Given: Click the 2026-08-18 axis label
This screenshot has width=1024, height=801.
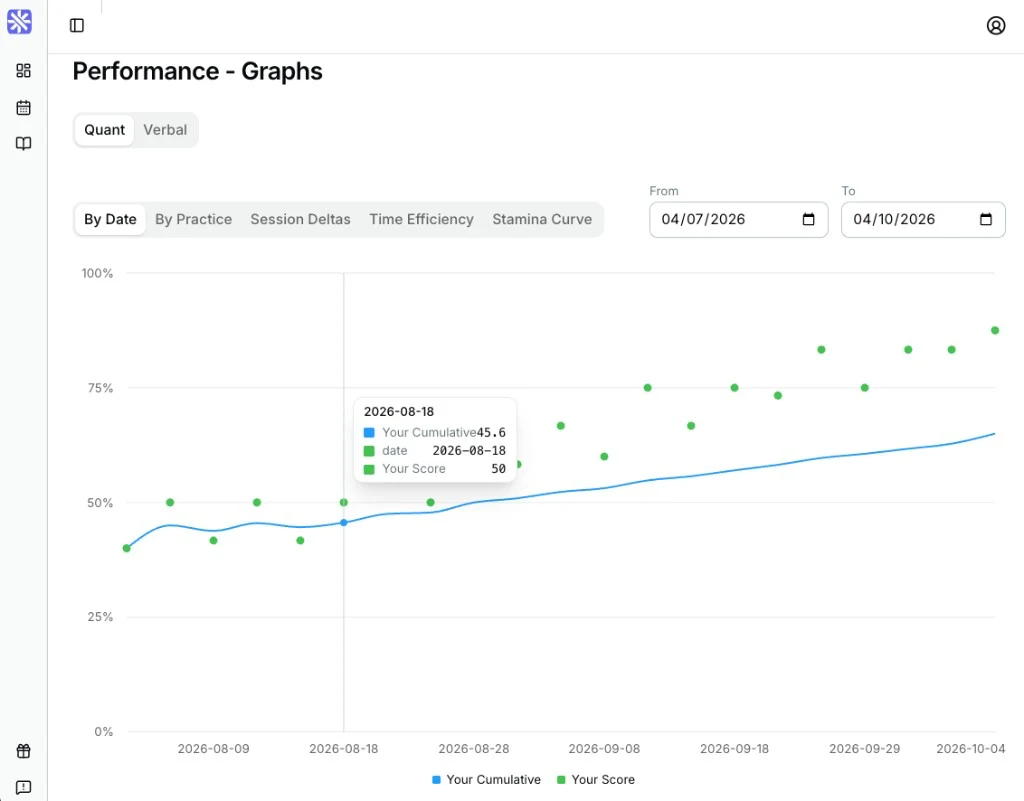Looking at the screenshot, I should coord(344,749).
